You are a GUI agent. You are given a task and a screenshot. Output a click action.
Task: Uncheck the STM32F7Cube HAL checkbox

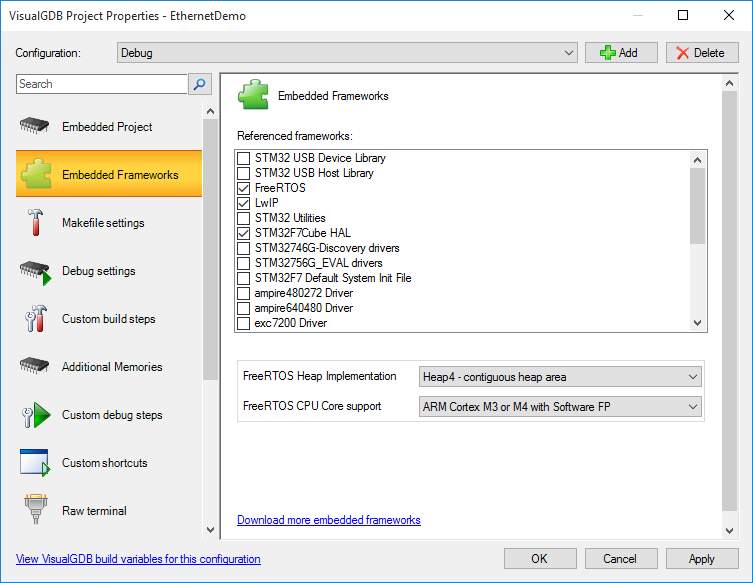click(243, 233)
